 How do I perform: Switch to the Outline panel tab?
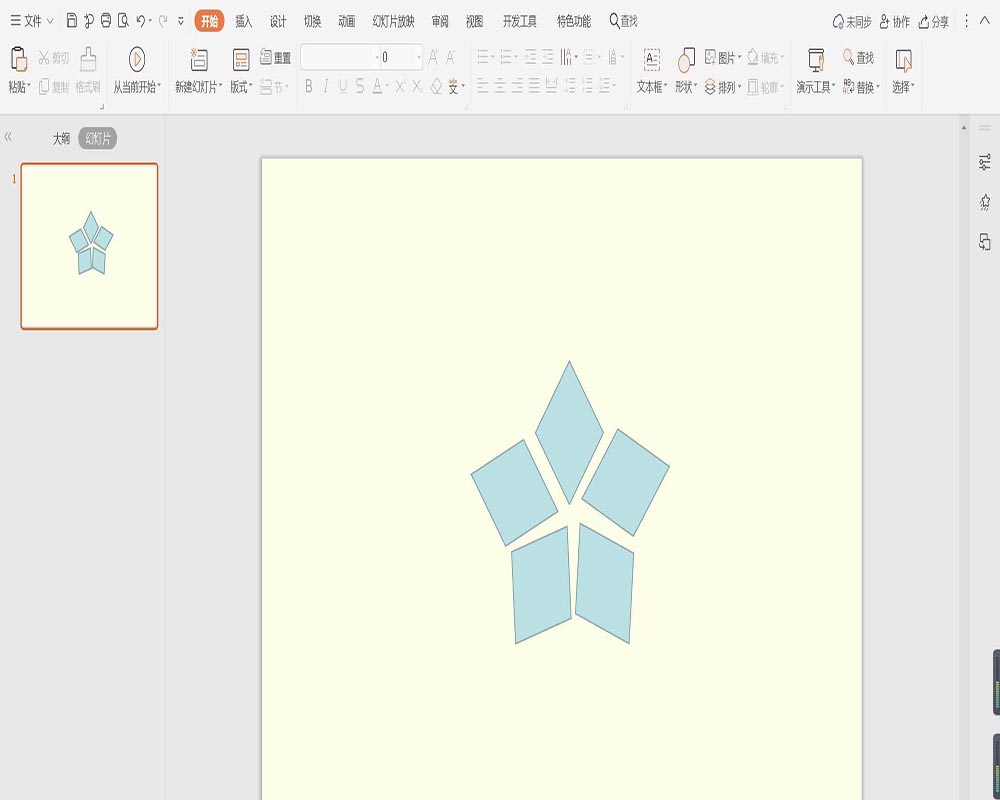[61, 138]
